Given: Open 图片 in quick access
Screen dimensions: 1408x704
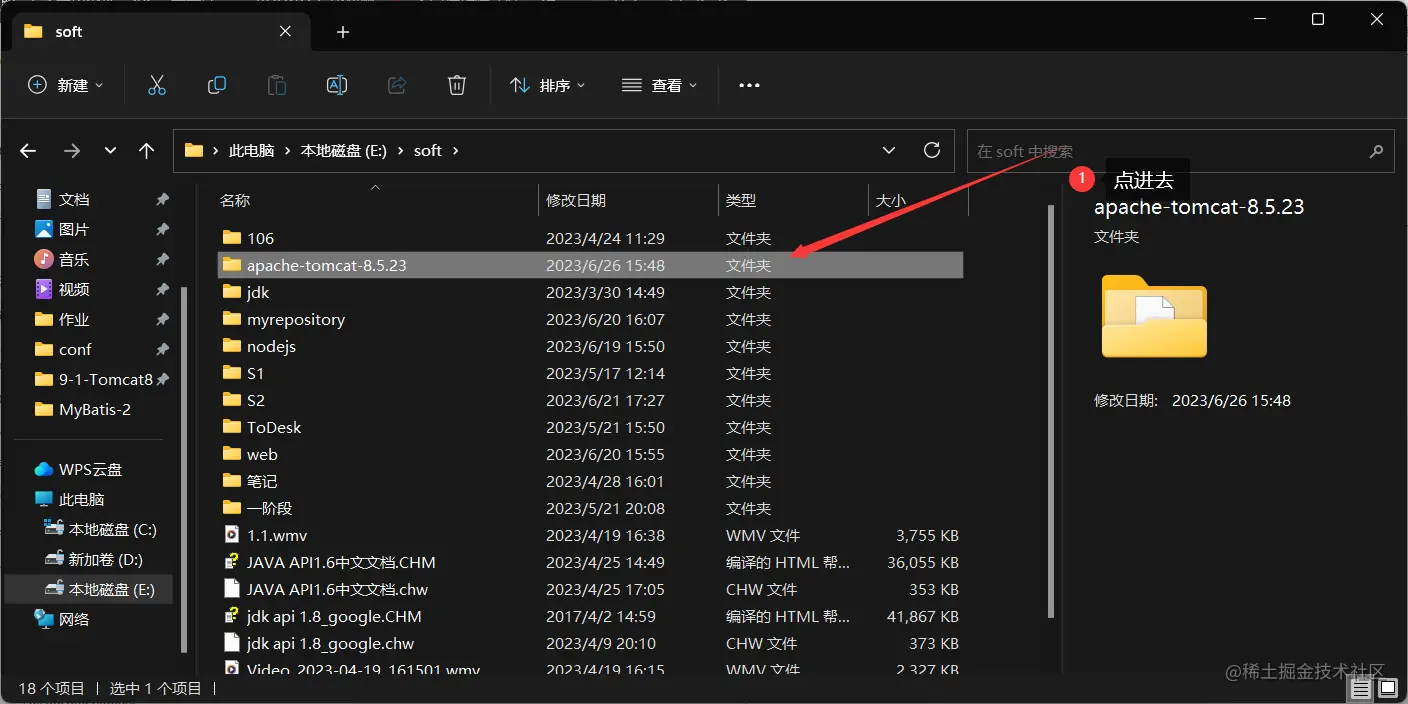Looking at the screenshot, I should 74,229.
